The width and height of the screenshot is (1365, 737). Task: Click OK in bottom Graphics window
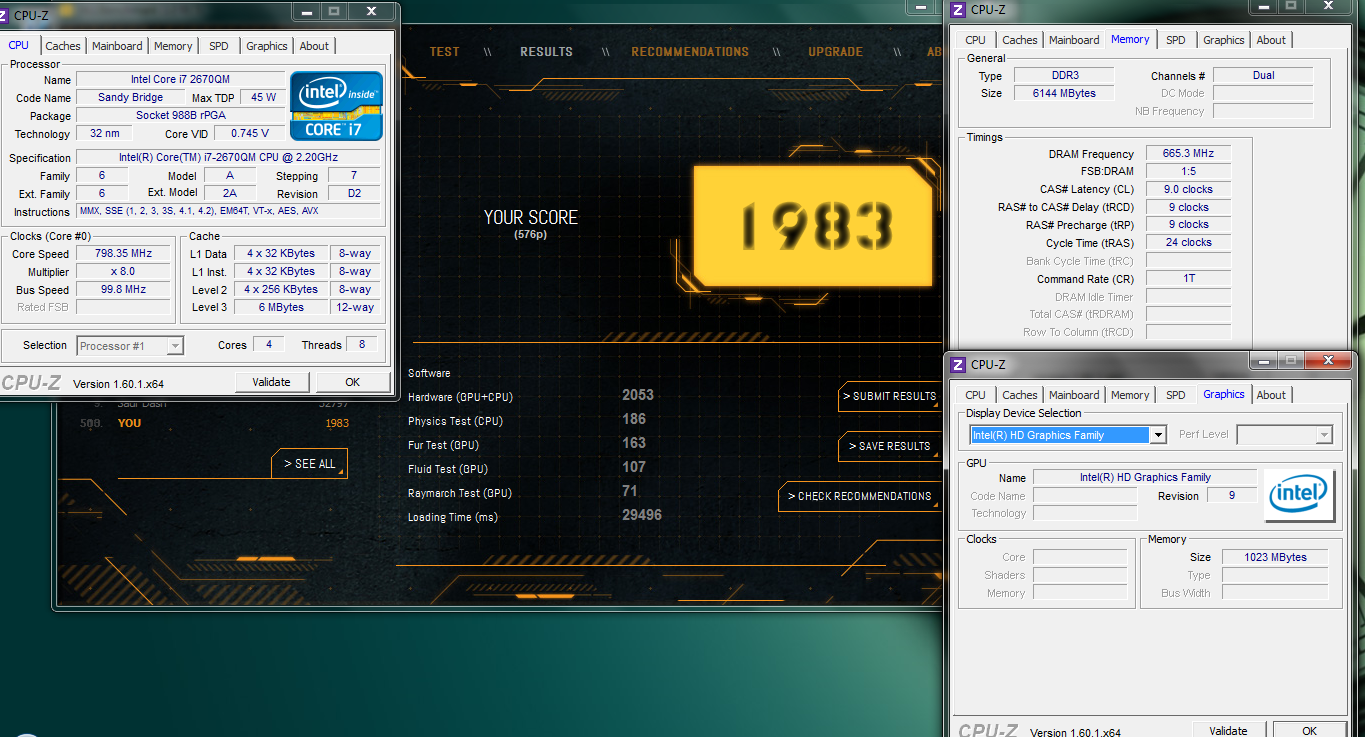point(1310,731)
